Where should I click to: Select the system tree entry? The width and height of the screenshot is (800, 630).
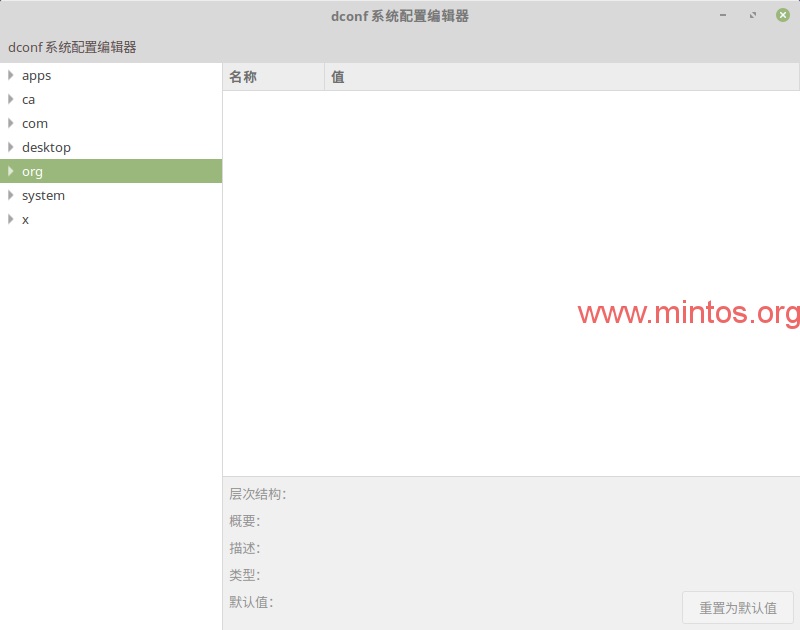pyautogui.click(x=43, y=195)
